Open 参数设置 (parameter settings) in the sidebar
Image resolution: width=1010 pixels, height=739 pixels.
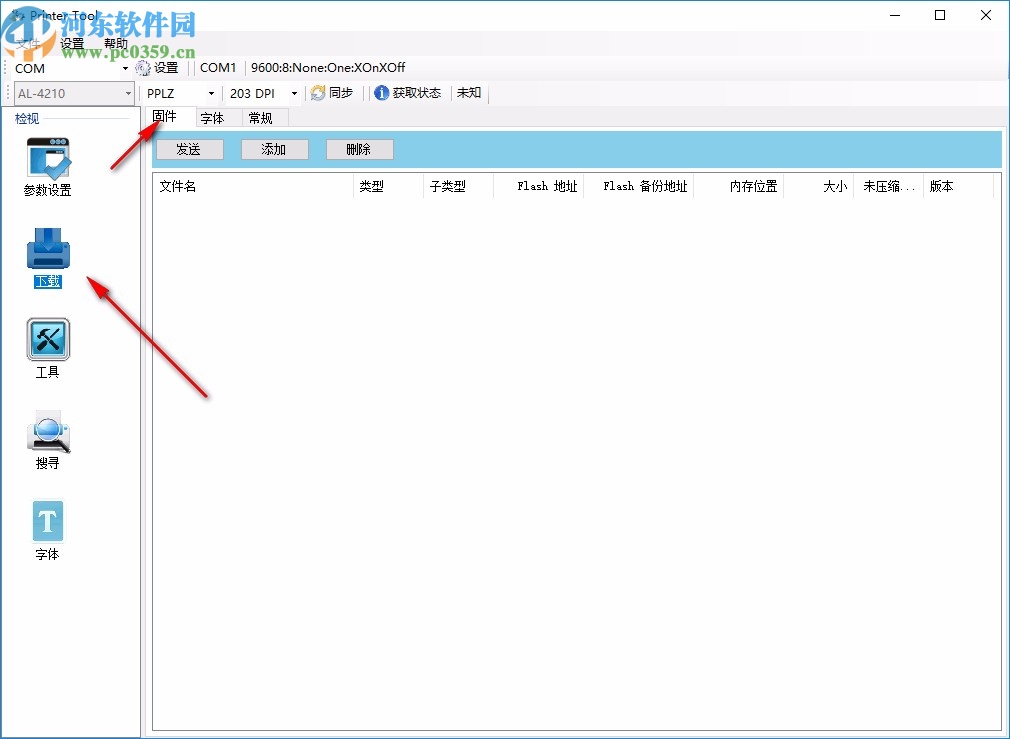point(47,160)
